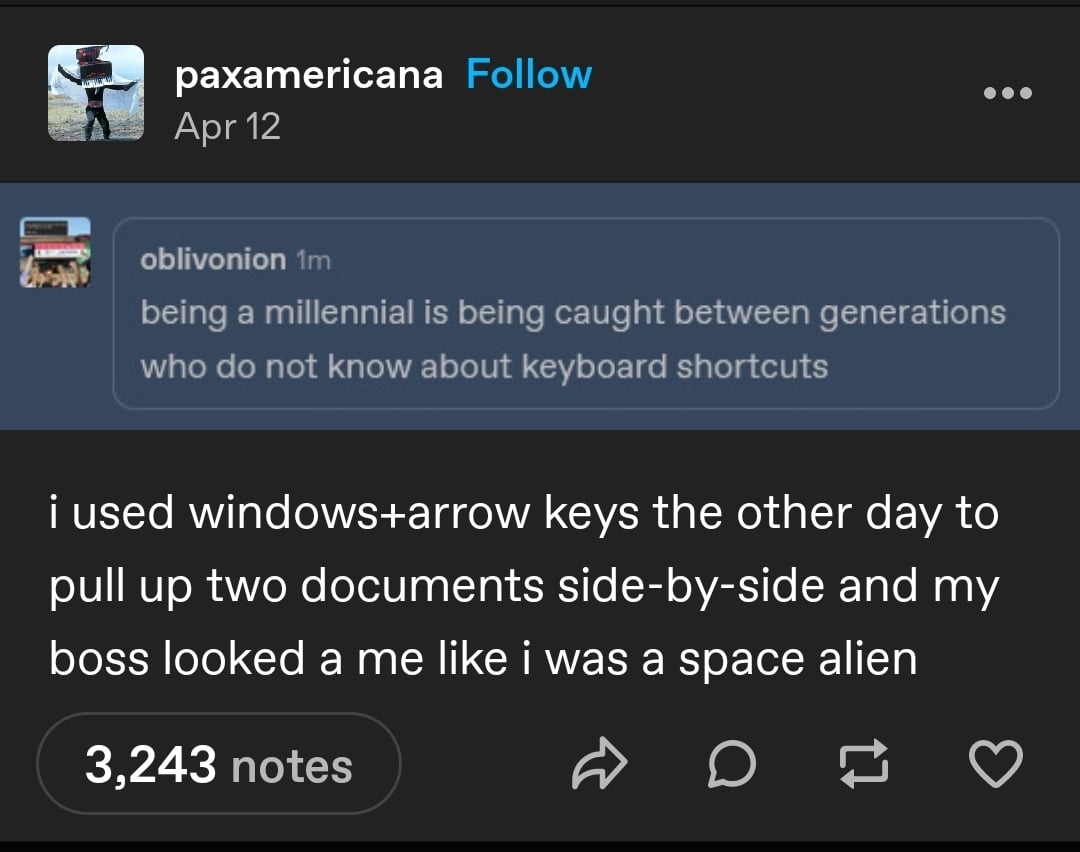Open paxamericana's avatar image
Viewport: 1080px width, 852px height.
click(96, 93)
